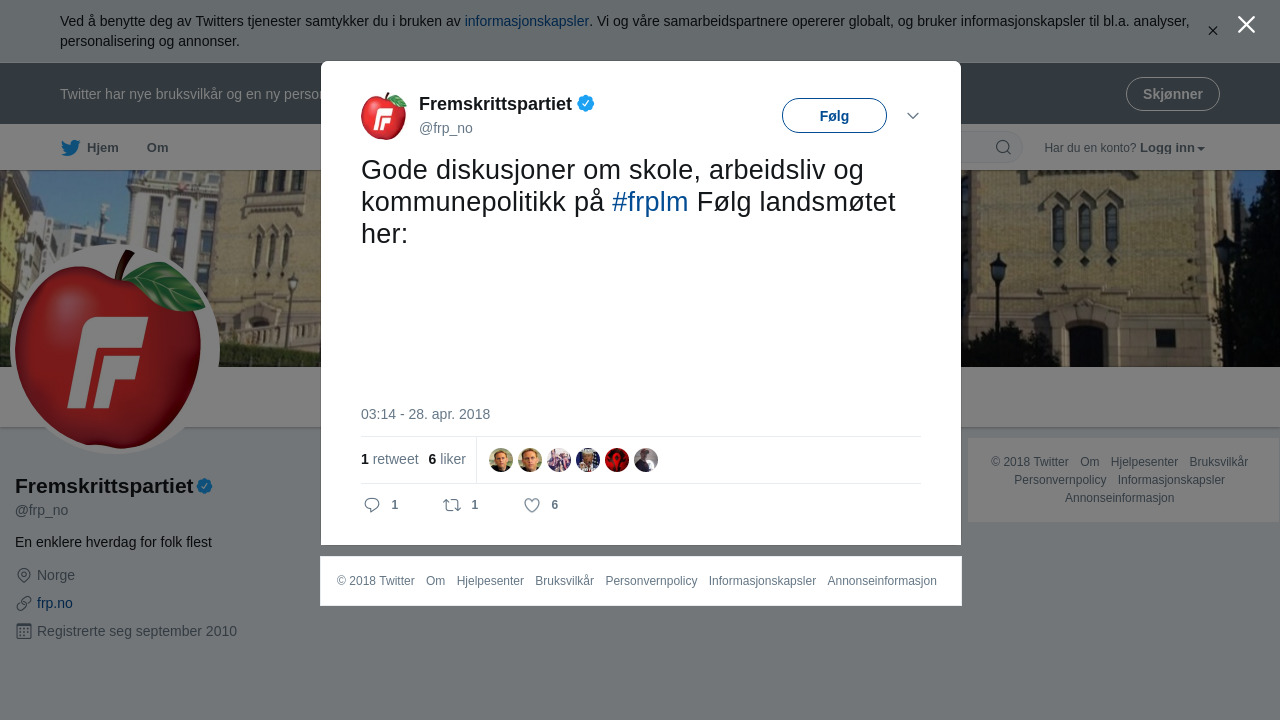Dismiss the cookie notice small X

[x=1213, y=31]
